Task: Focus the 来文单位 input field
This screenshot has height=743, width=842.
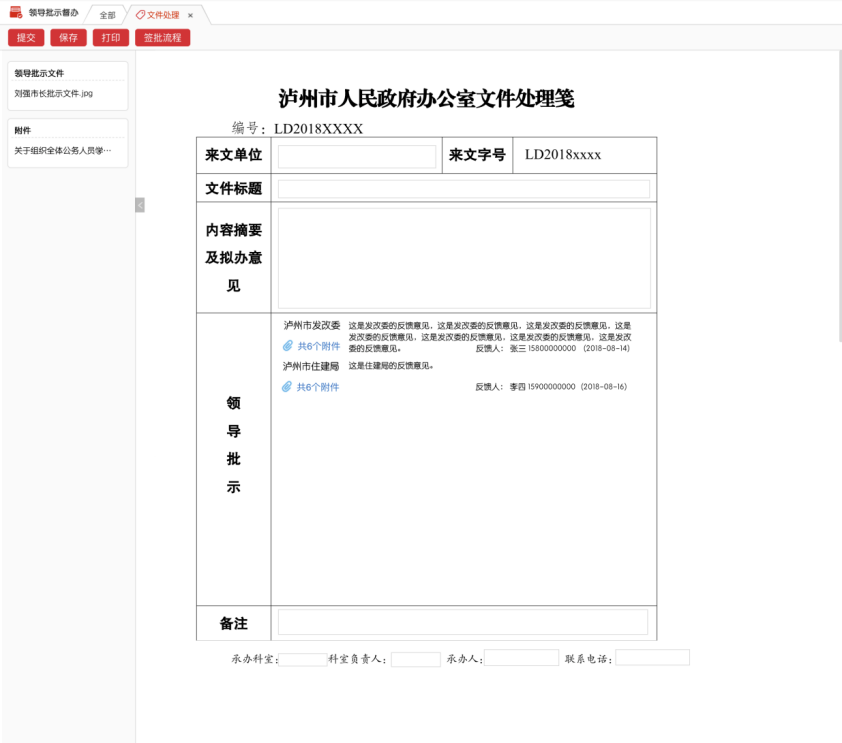Action: pos(357,156)
